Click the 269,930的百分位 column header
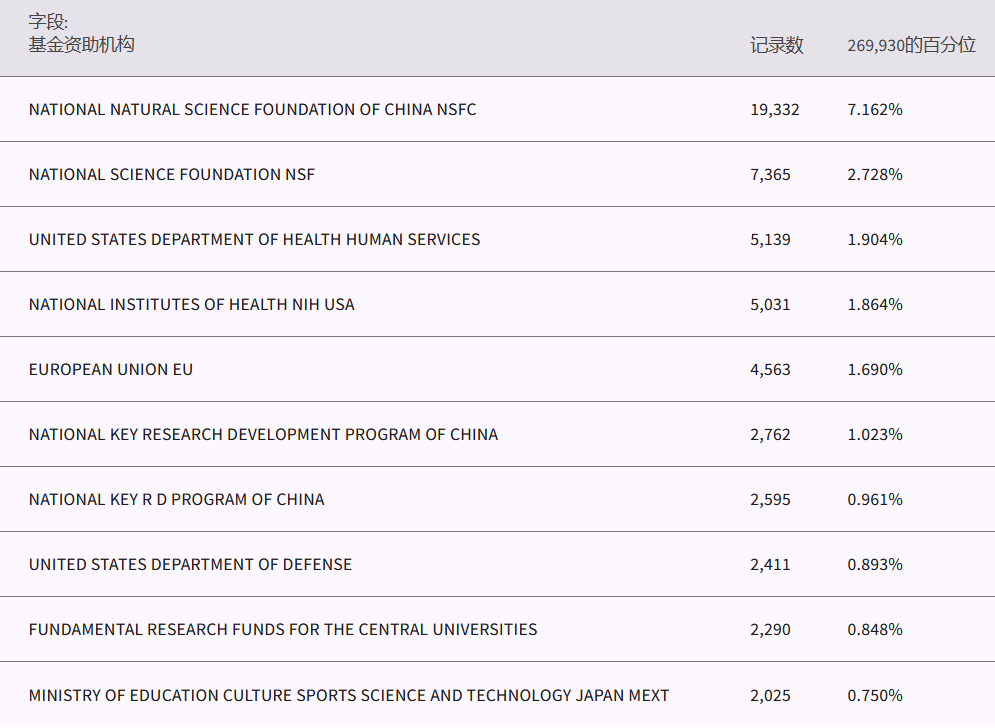Viewport: 995px width, 728px height. pyautogui.click(x=911, y=45)
